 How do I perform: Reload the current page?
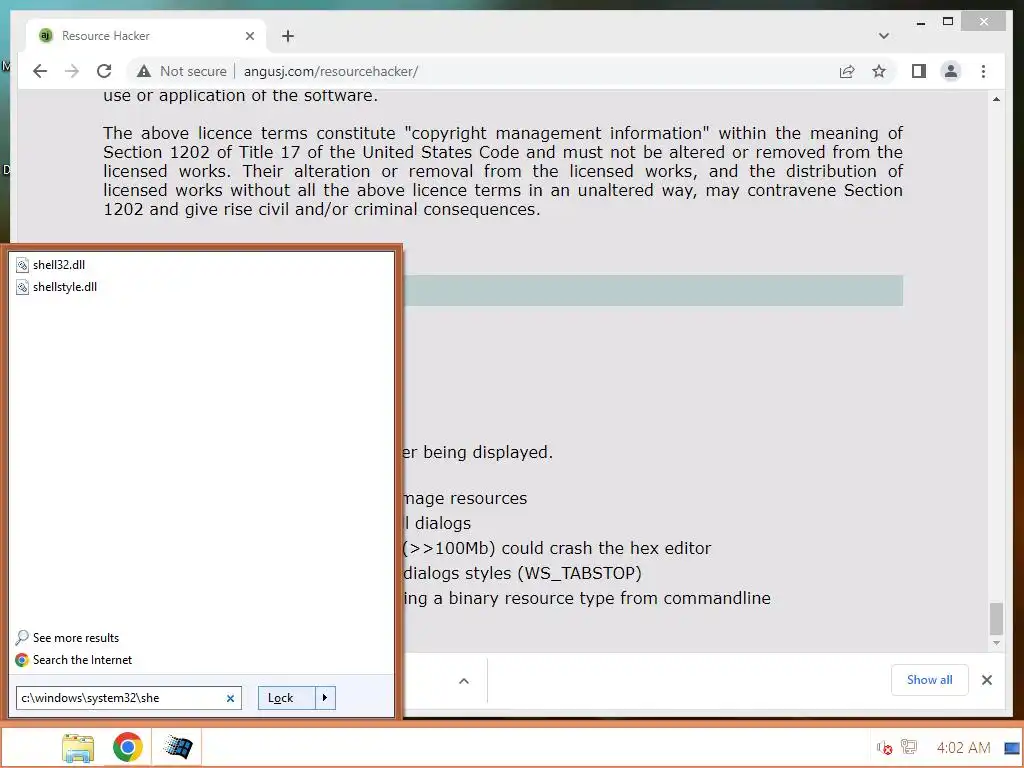coord(104,71)
